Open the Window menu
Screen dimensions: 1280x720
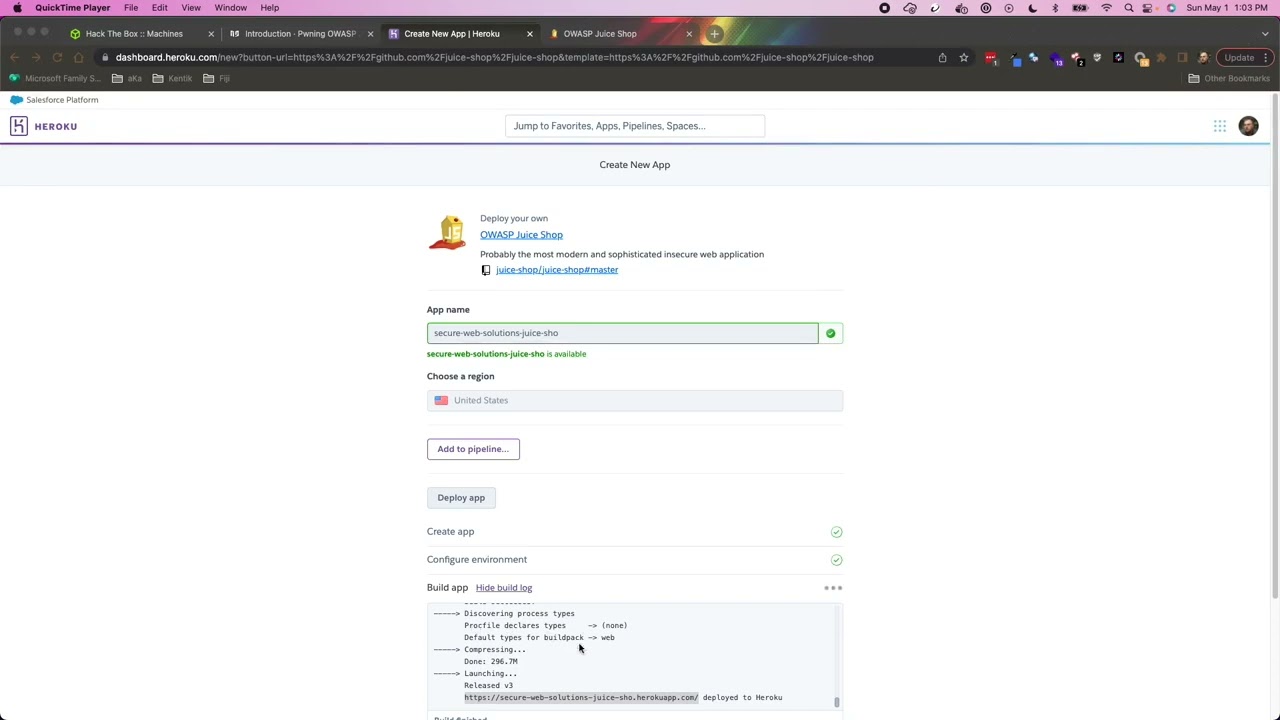coord(230,8)
